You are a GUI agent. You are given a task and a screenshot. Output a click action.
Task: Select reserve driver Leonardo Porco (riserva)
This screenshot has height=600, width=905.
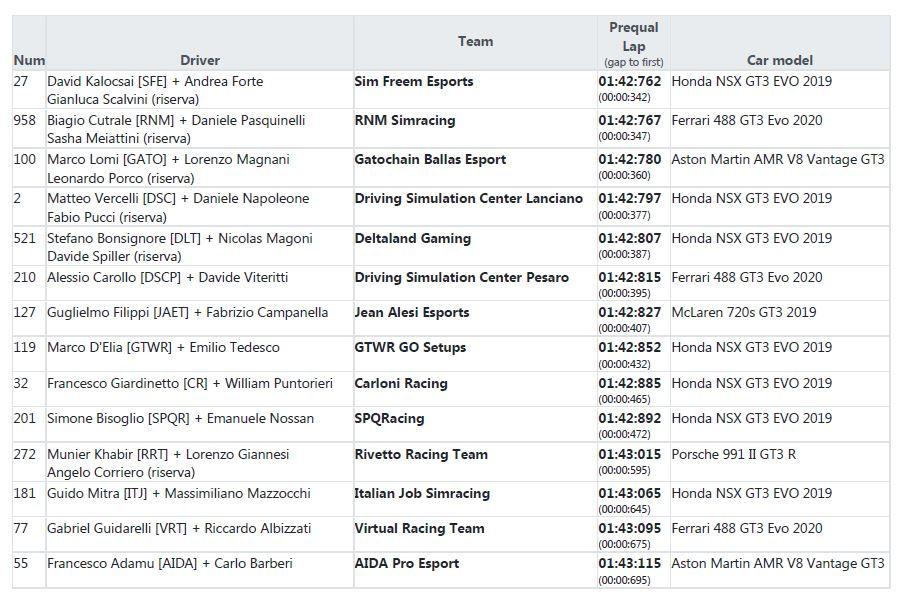pos(121,178)
